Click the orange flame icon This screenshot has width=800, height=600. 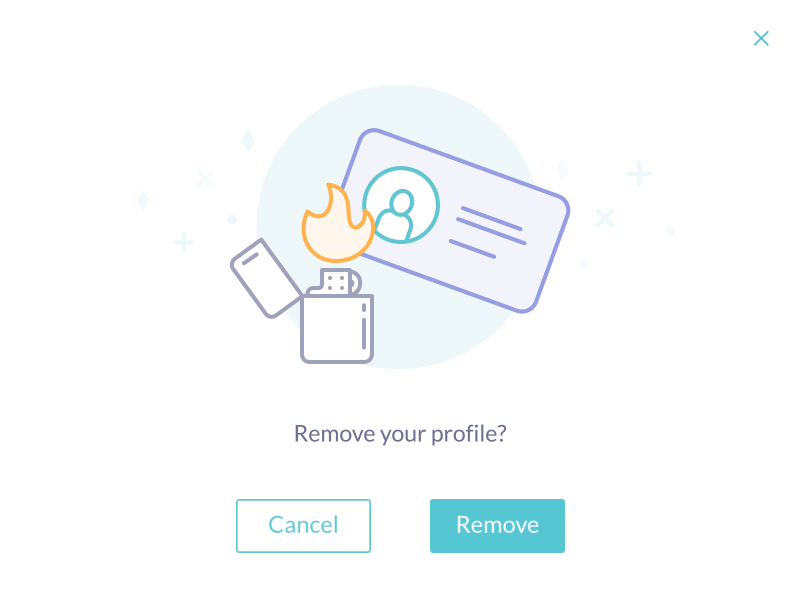[x=337, y=223]
